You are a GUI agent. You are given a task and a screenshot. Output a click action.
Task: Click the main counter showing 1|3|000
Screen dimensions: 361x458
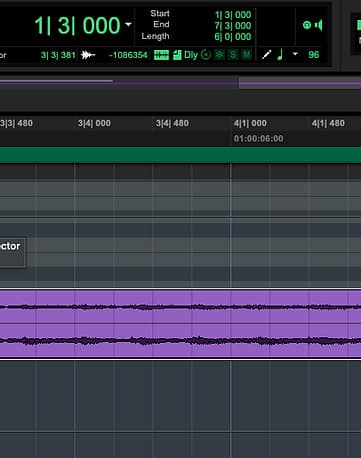77,25
